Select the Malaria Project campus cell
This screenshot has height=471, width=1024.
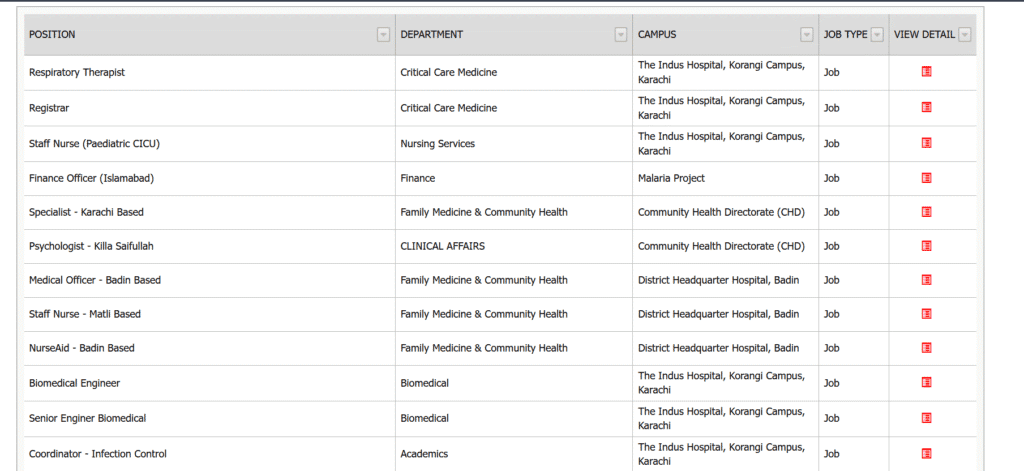pyautogui.click(x=671, y=178)
